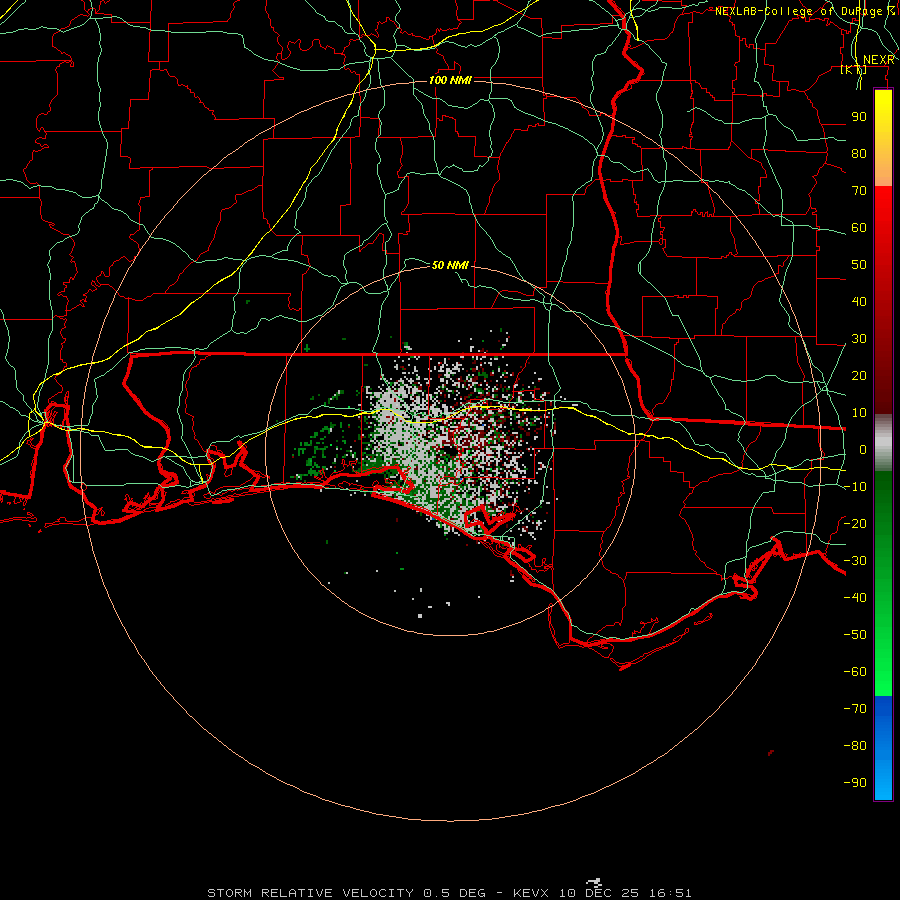
Task: Select the 50 value on velocity scale
Action: coord(859,265)
